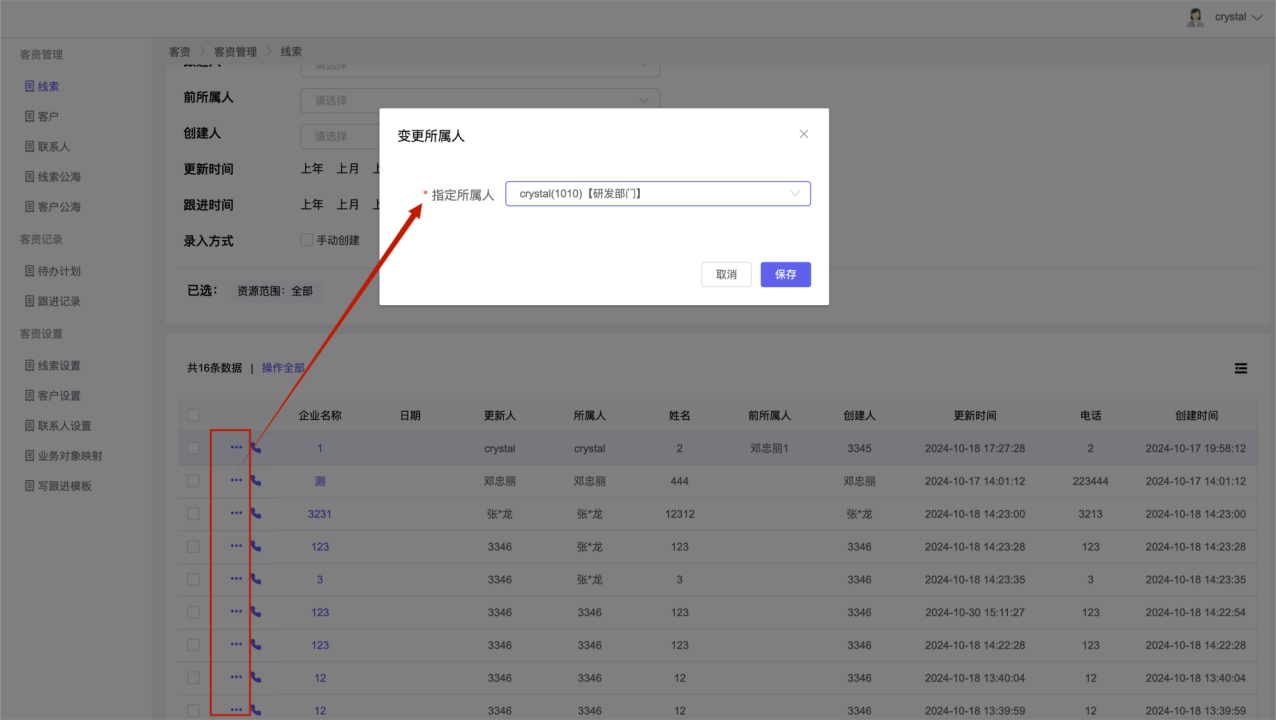Click phone icon in row updated 13:40:04

(x=256, y=677)
